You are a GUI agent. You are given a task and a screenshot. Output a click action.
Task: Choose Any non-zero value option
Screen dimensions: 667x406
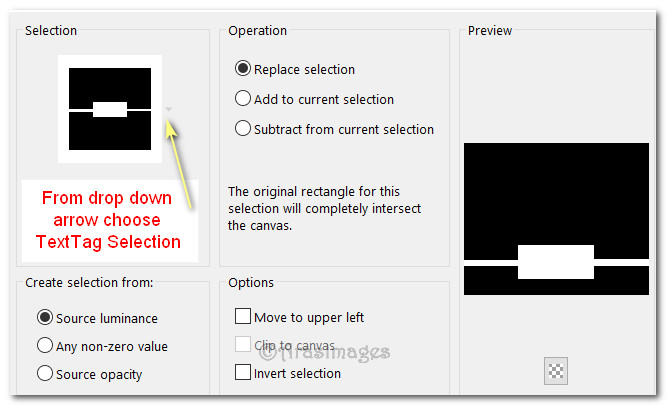(45, 346)
